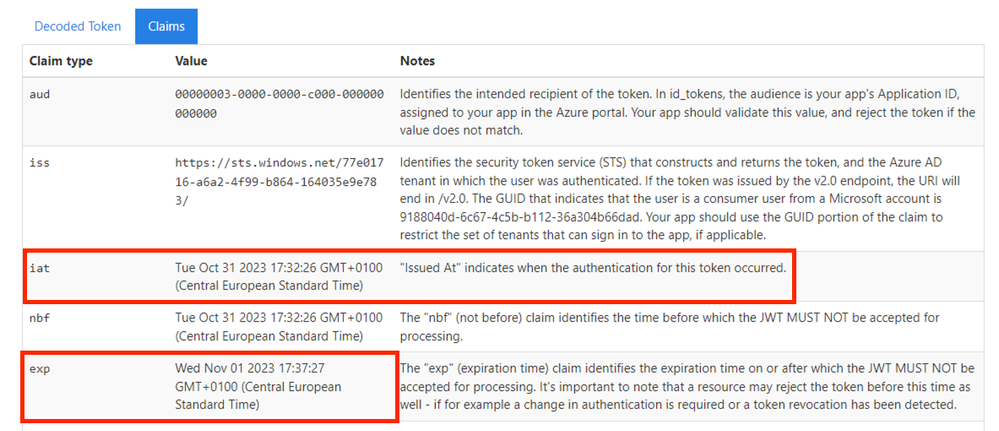This screenshot has width=999, height=431.
Task: Click the Claim type column header
Action: [x=61, y=61]
